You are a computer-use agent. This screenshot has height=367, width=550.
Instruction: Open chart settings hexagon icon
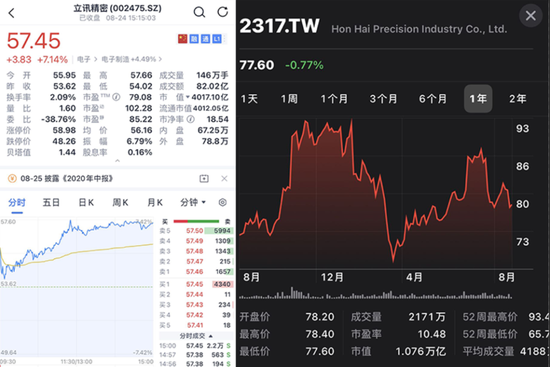(222, 202)
